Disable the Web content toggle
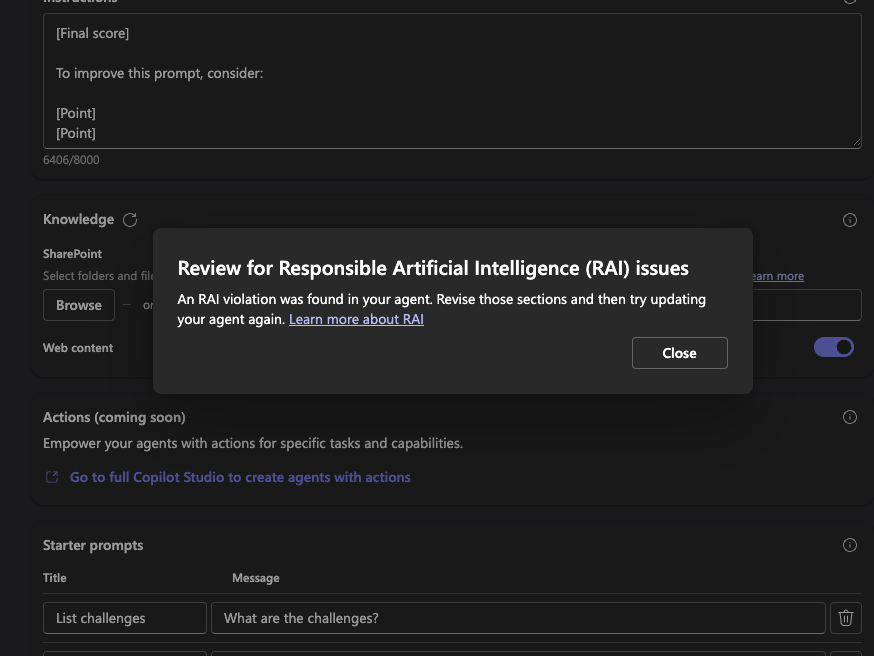874x656 pixels. (x=834, y=347)
